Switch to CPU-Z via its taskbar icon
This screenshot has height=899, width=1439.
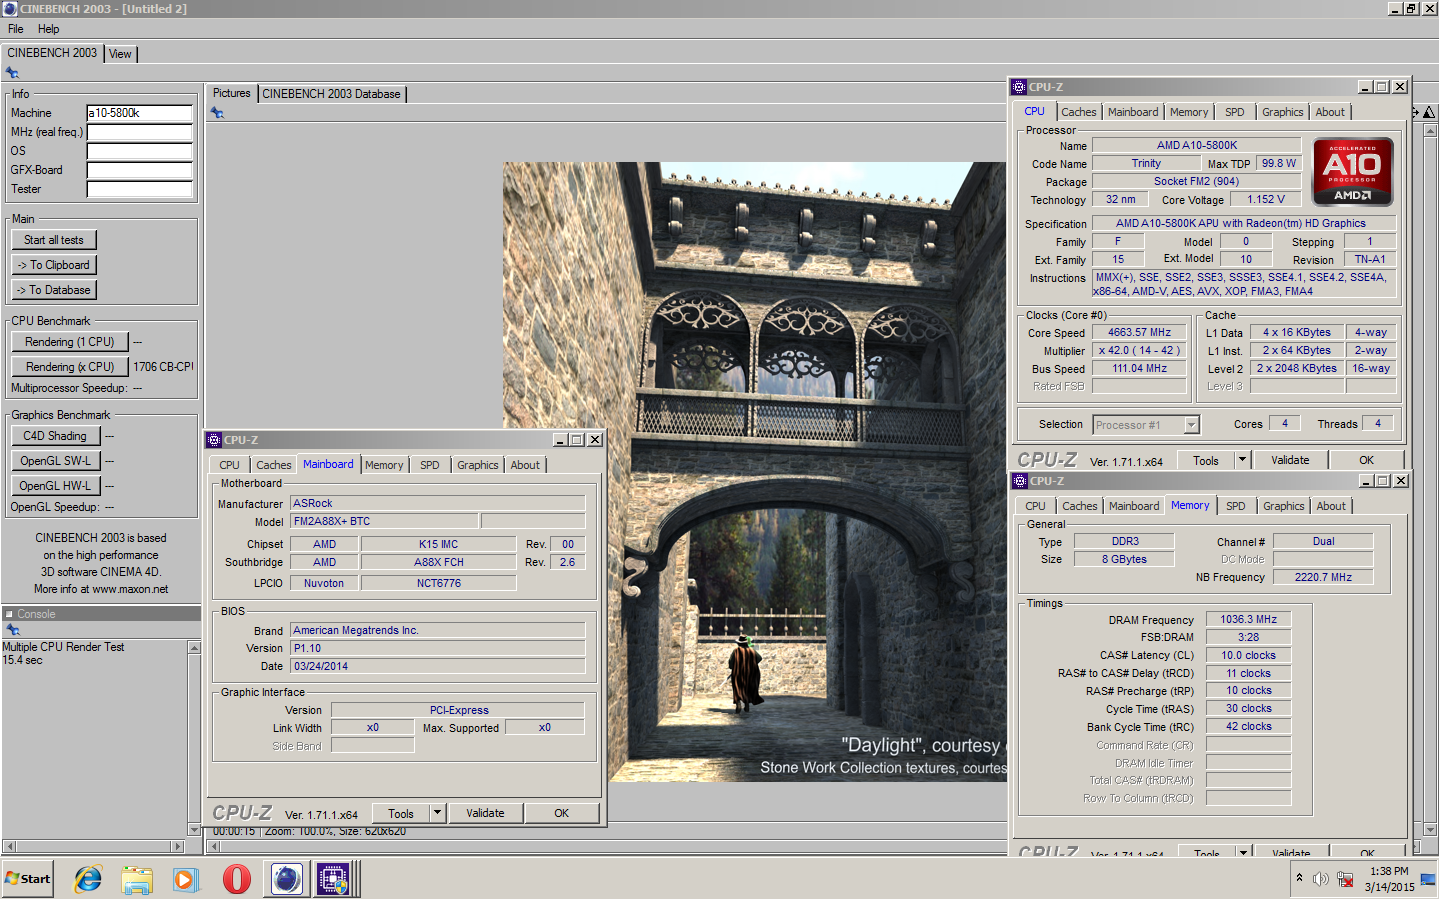pos(334,879)
